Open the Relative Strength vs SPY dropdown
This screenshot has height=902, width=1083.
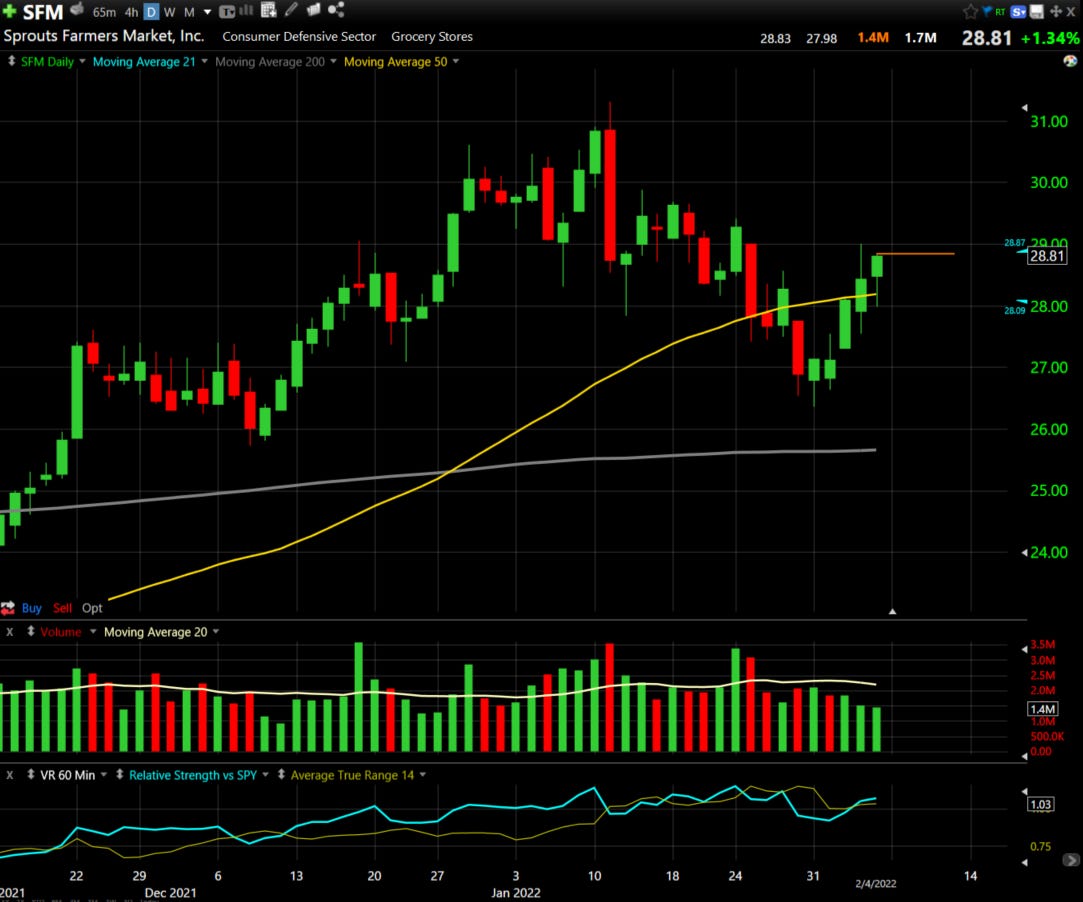pyautogui.click(x=265, y=775)
